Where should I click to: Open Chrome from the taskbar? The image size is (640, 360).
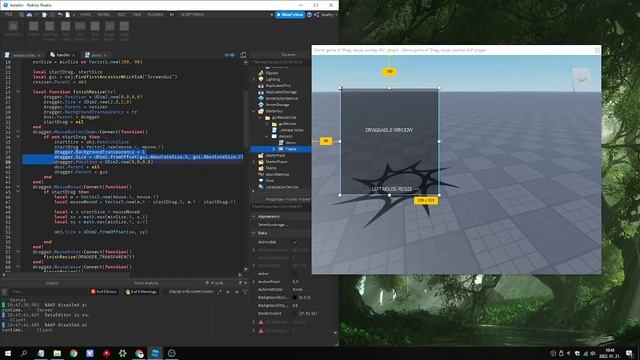pos(73,353)
